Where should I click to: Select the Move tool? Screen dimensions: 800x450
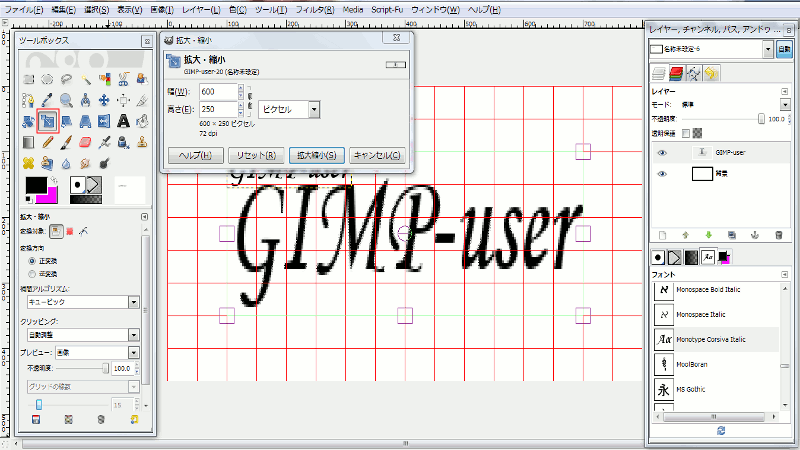coord(105,100)
